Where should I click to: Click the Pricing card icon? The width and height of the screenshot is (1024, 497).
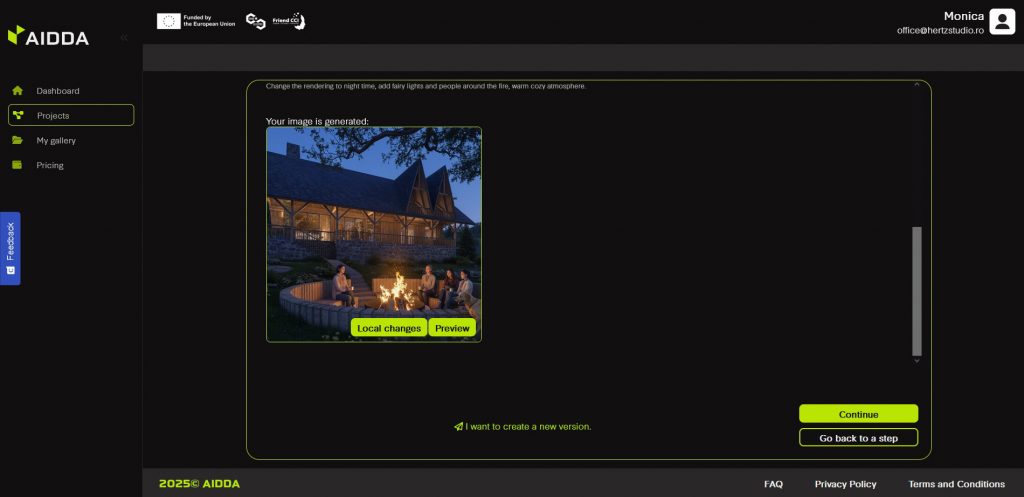[17, 165]
